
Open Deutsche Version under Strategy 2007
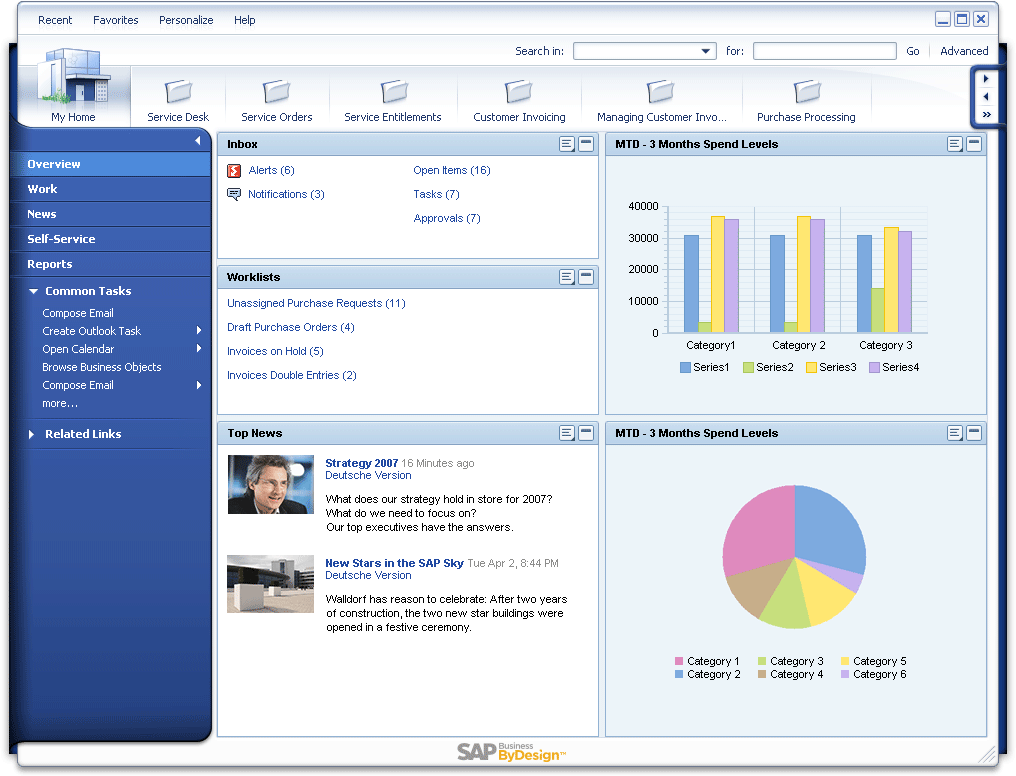[x=368, y=475]
